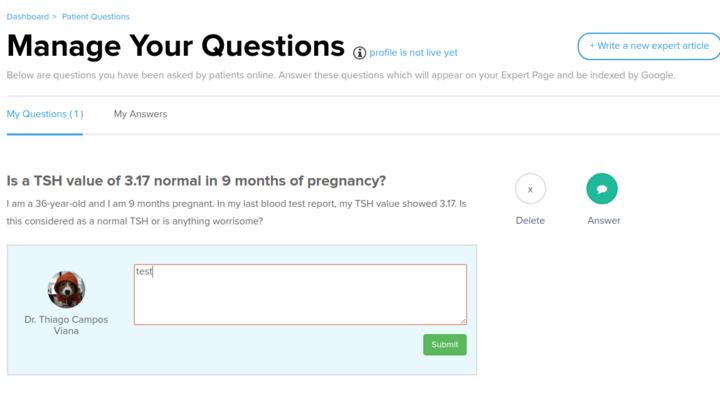This screenshot has width=720, height=393.
Task: Click the Delete label under x icon
Action: point(530,220)
